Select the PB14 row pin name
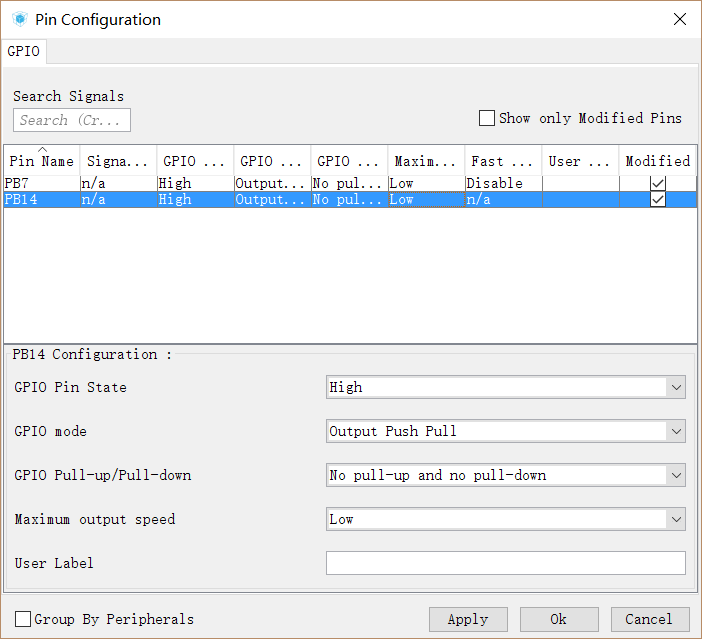 tap(42, 199)
